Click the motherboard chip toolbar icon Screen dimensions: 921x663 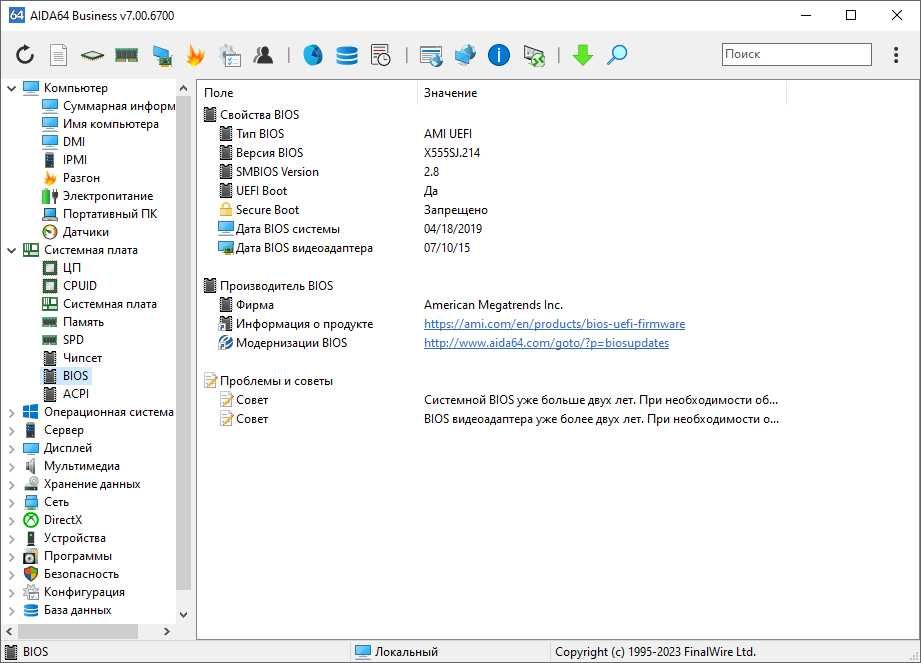click(x=92, y=56)
